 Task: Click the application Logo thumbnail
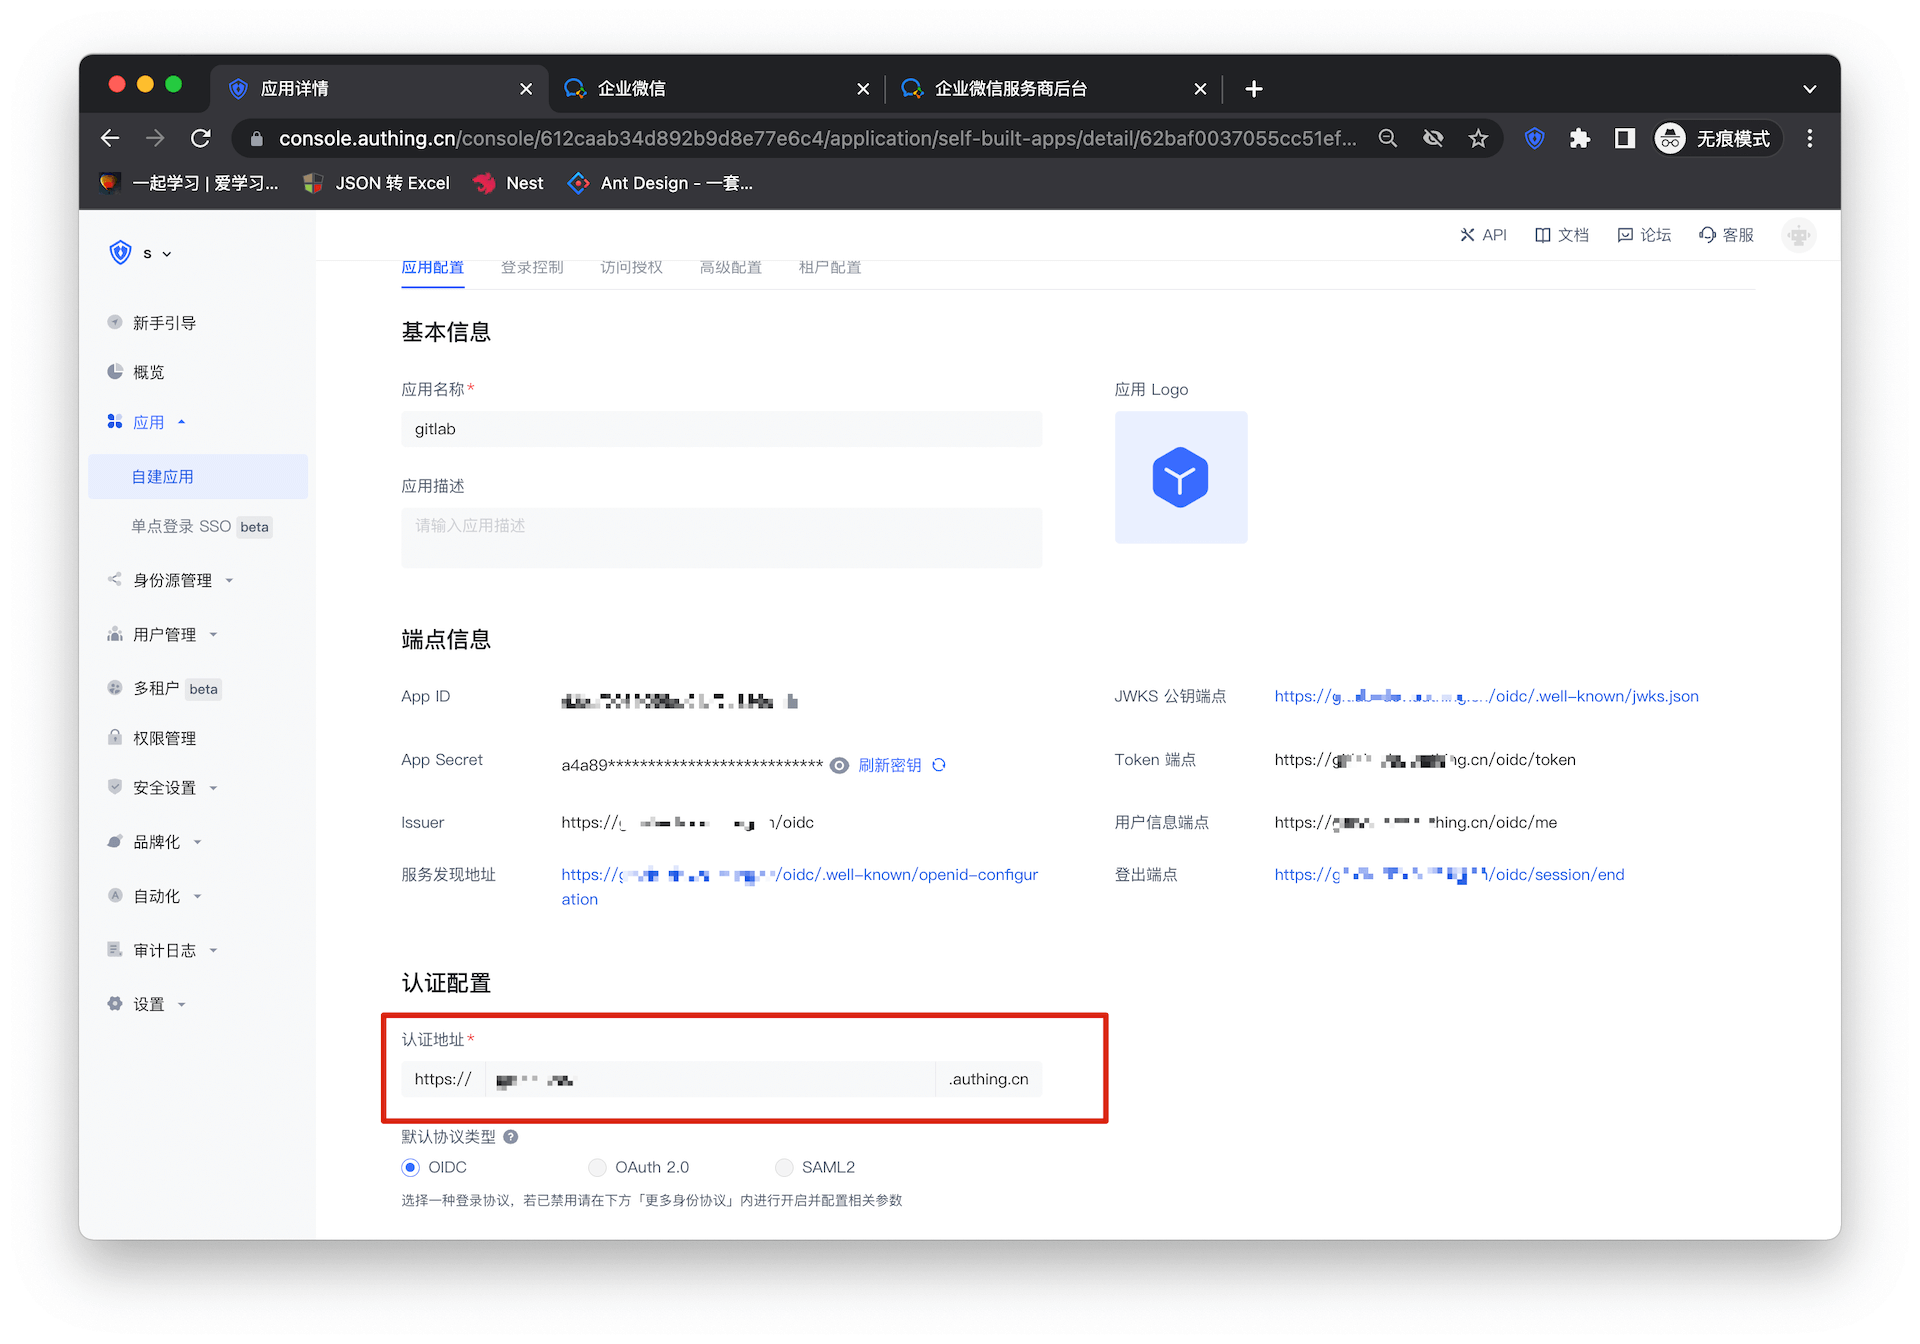[1180, 477]
